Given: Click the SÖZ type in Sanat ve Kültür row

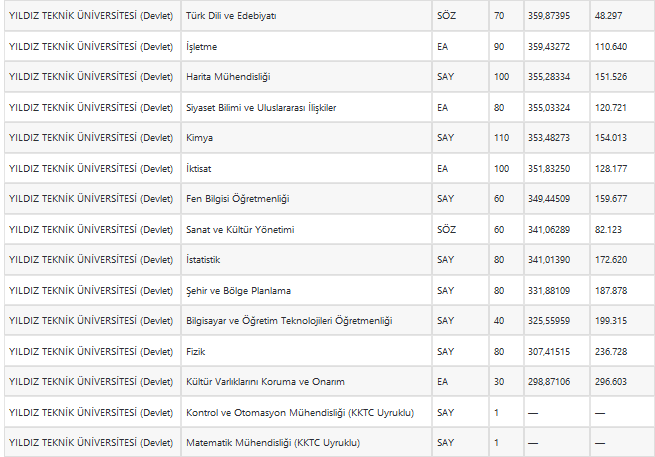Looking at the screenshot, I should (446, 230).
